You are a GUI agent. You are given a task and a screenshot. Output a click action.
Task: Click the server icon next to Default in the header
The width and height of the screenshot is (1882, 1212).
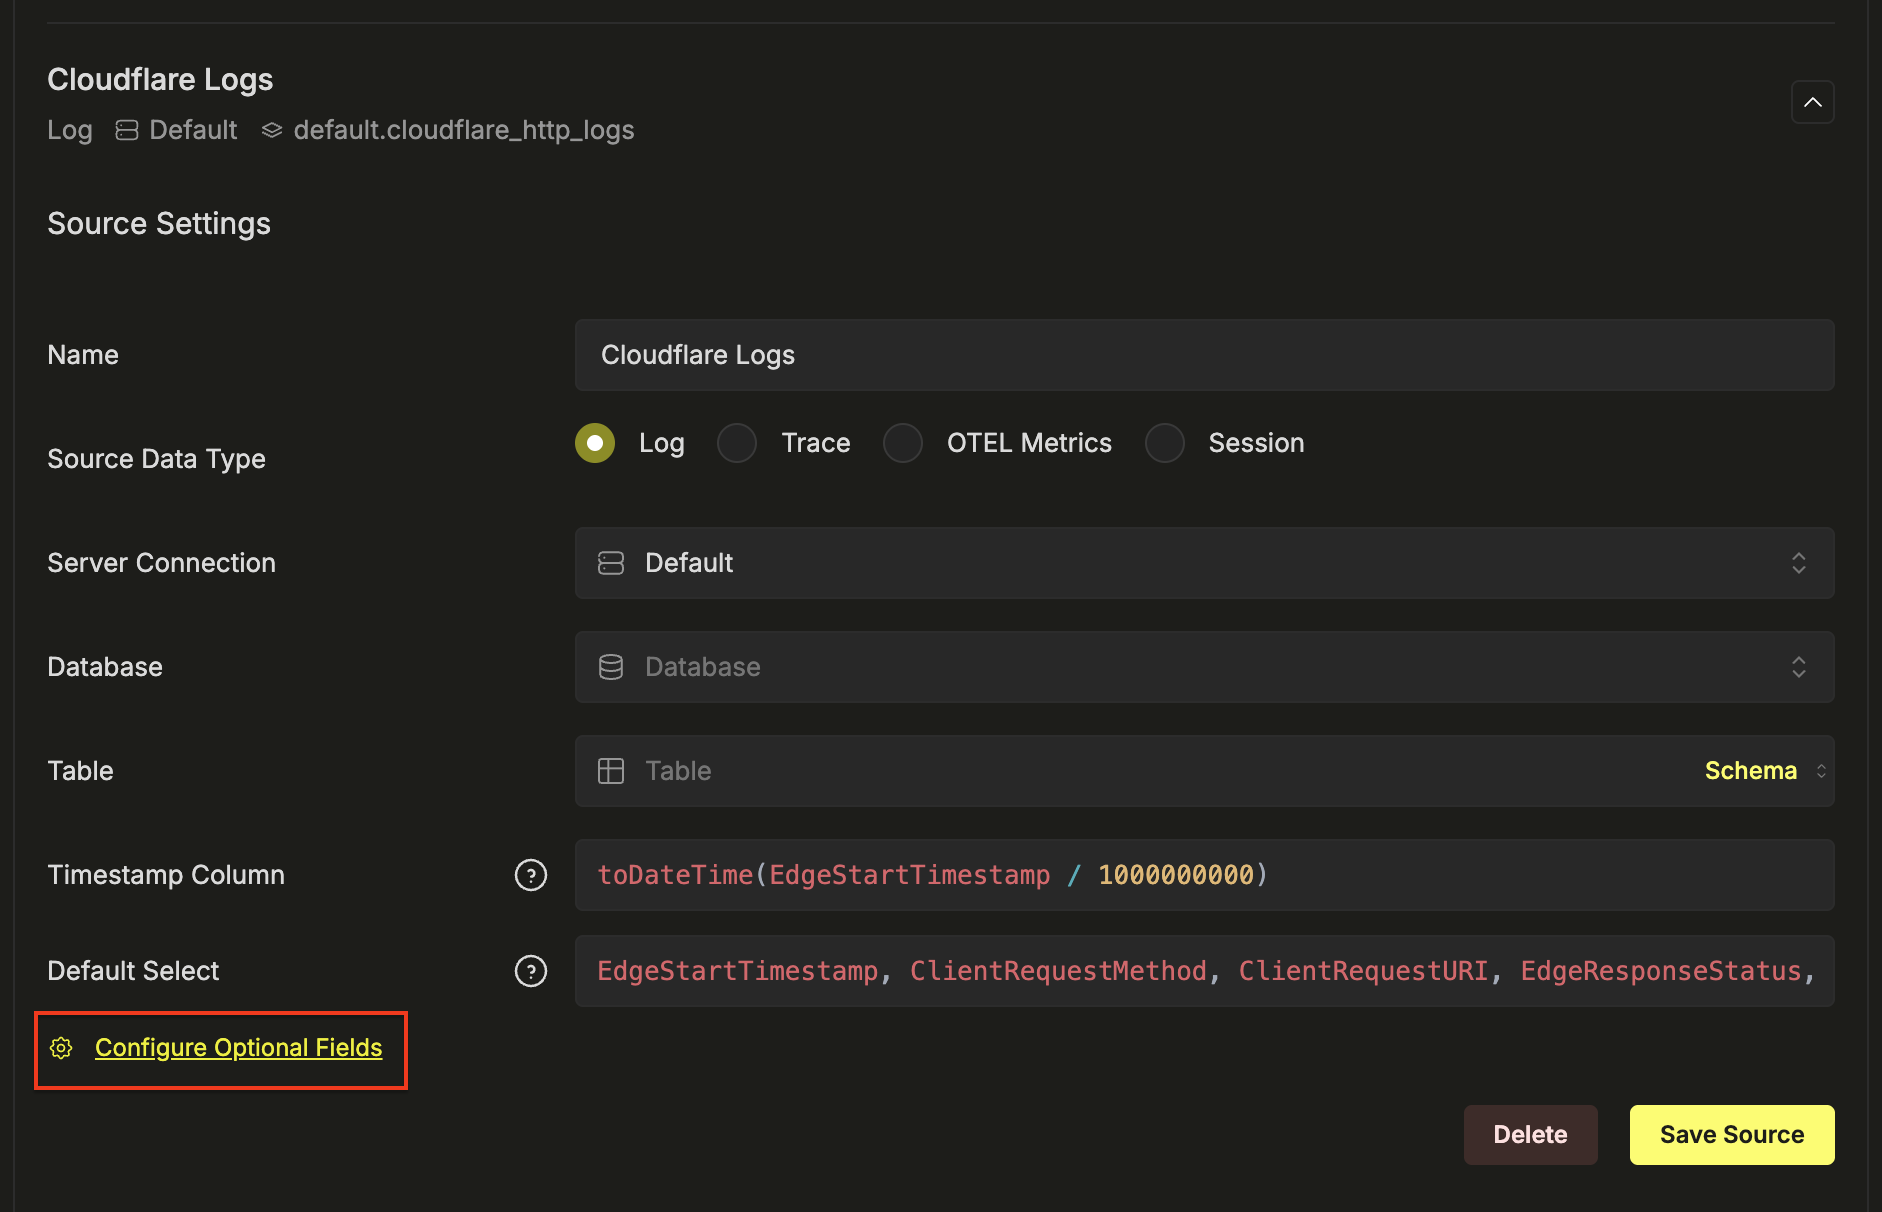pos(127,130)
